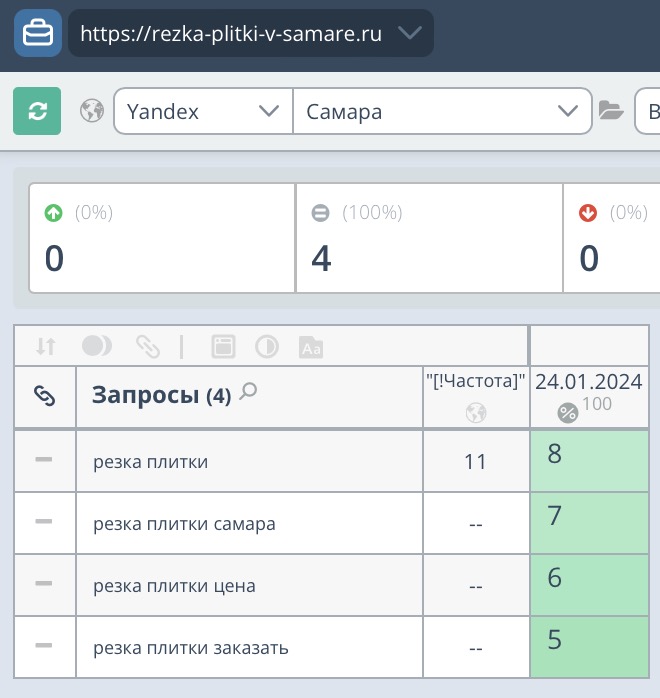The width and height of the screenshot is (660, 698).
Task: Click the green position cell showing 8
Action: tap(588, 460)
